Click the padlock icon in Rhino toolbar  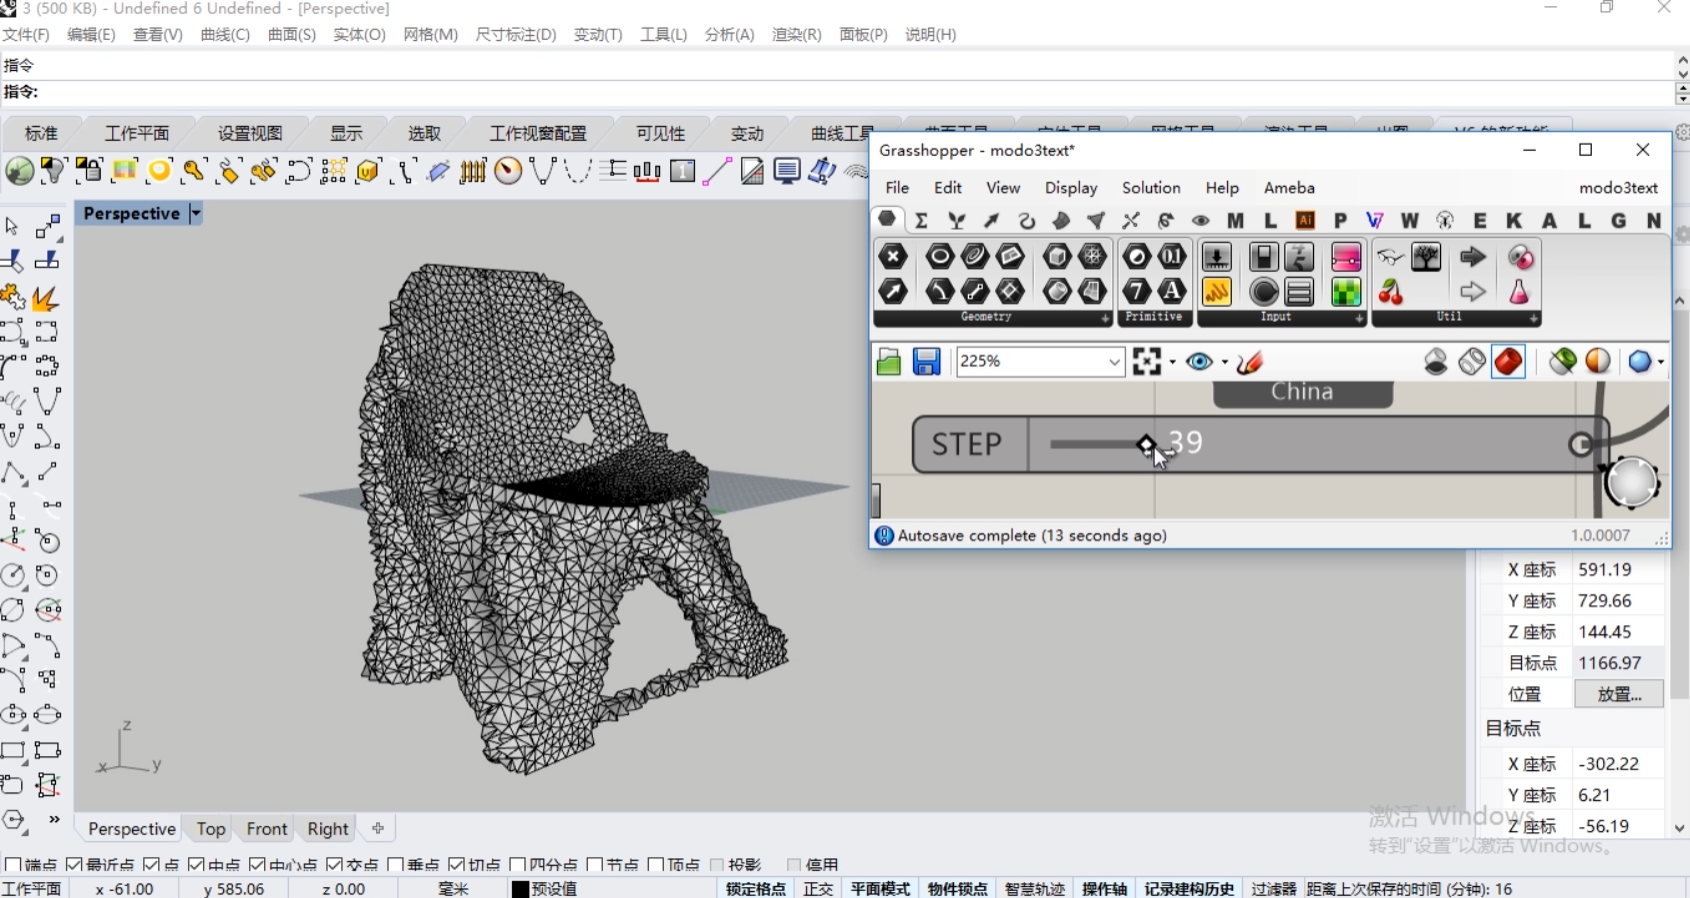point(88,170)
